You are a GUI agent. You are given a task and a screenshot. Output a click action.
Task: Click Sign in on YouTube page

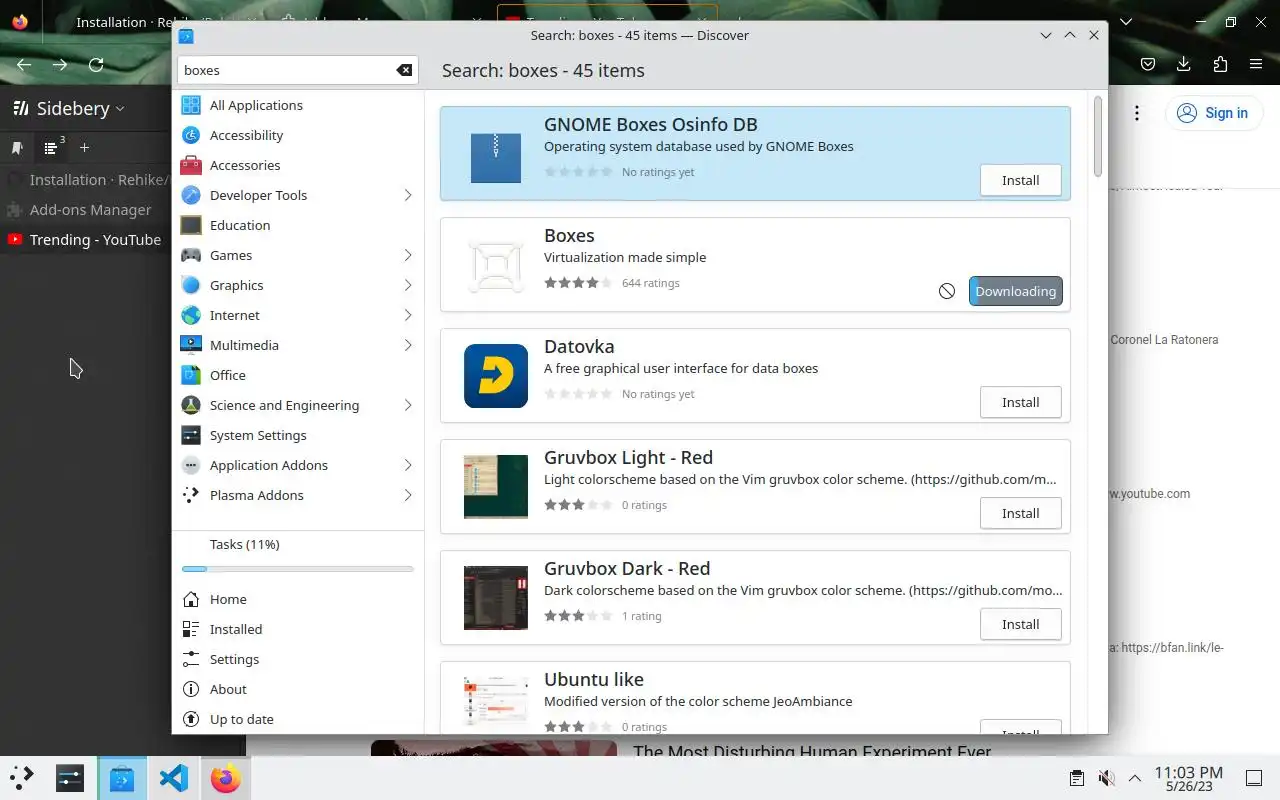(x=1212, y=113)
